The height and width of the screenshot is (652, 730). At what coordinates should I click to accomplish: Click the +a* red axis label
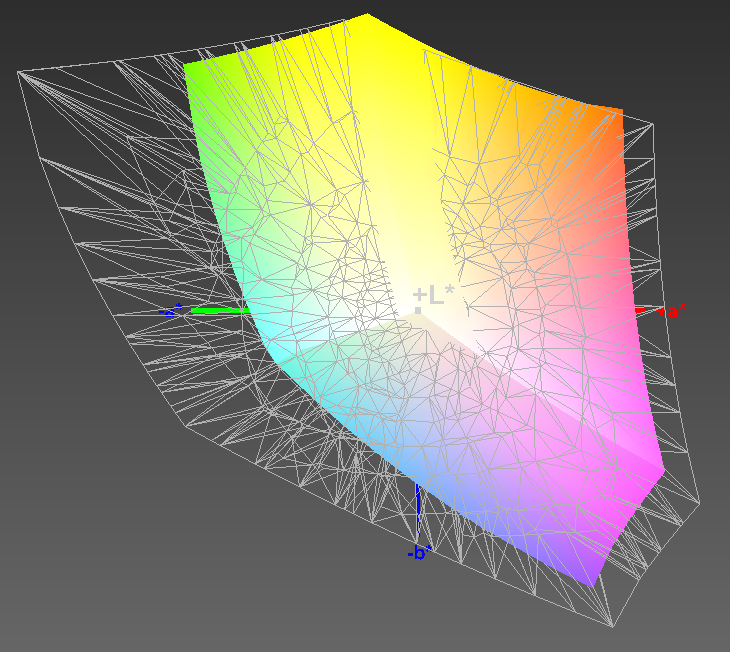[x=671, y=310]
